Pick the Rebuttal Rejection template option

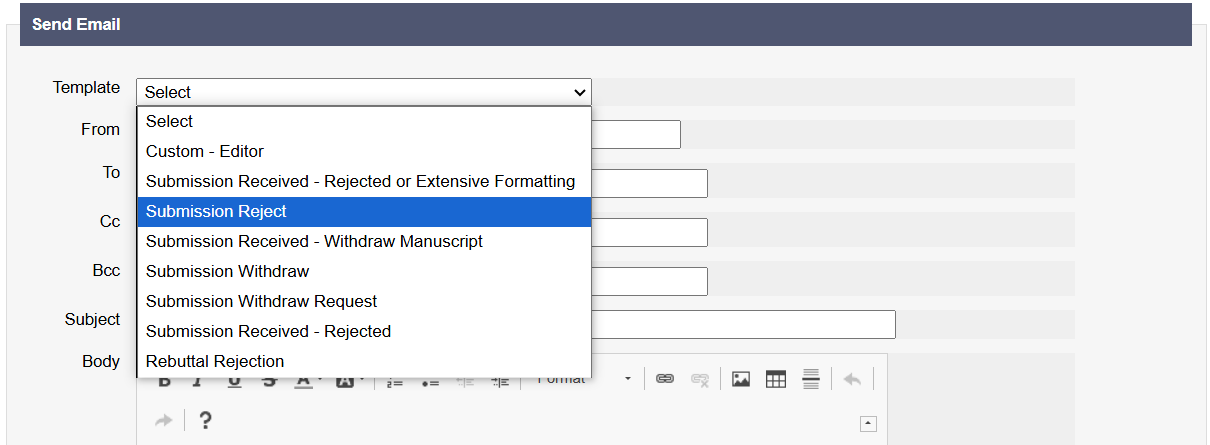(x=215, y=361)
